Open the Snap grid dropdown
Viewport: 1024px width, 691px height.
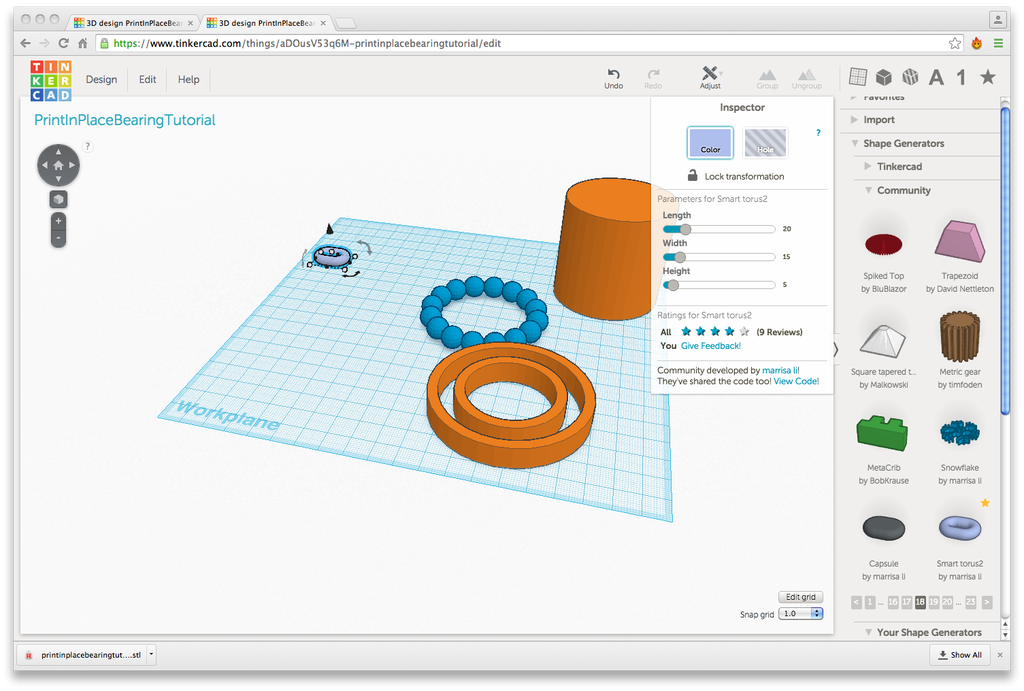[x=801, y=613]
